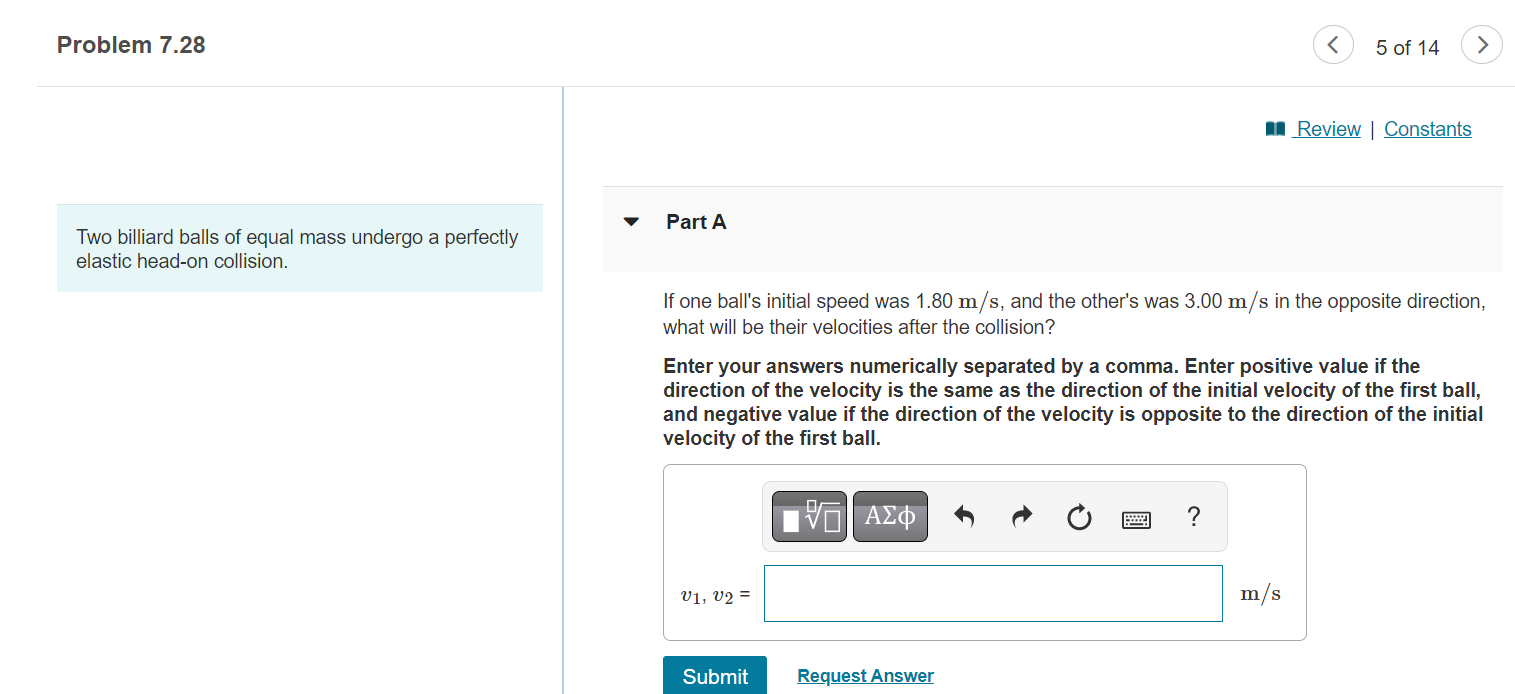Collapse Part A with its disclosure triangle

tap(630, 222)
